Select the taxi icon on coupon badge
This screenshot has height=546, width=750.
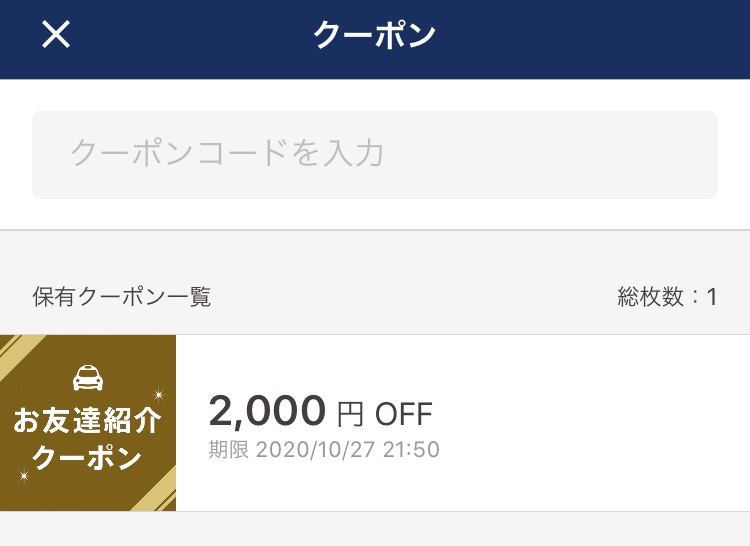pyautogui.click(x=88, y=378)
